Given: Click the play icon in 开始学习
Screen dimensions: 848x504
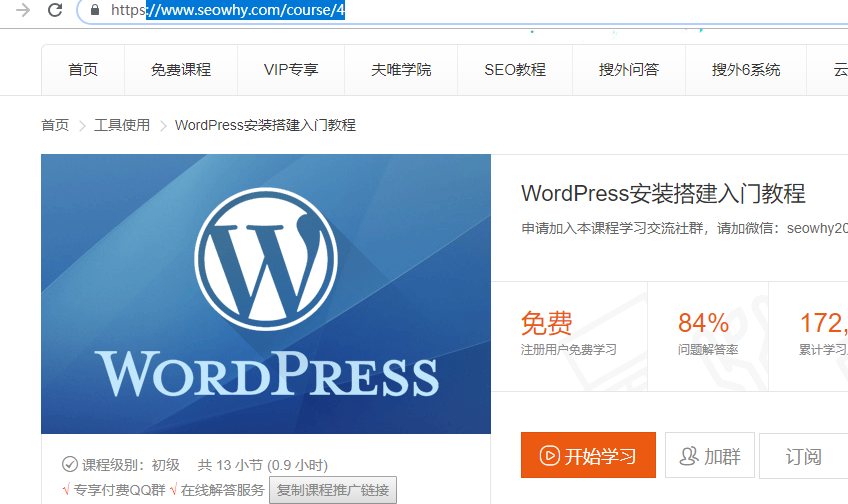Looking at the screenshot, I should coord(550,456).
